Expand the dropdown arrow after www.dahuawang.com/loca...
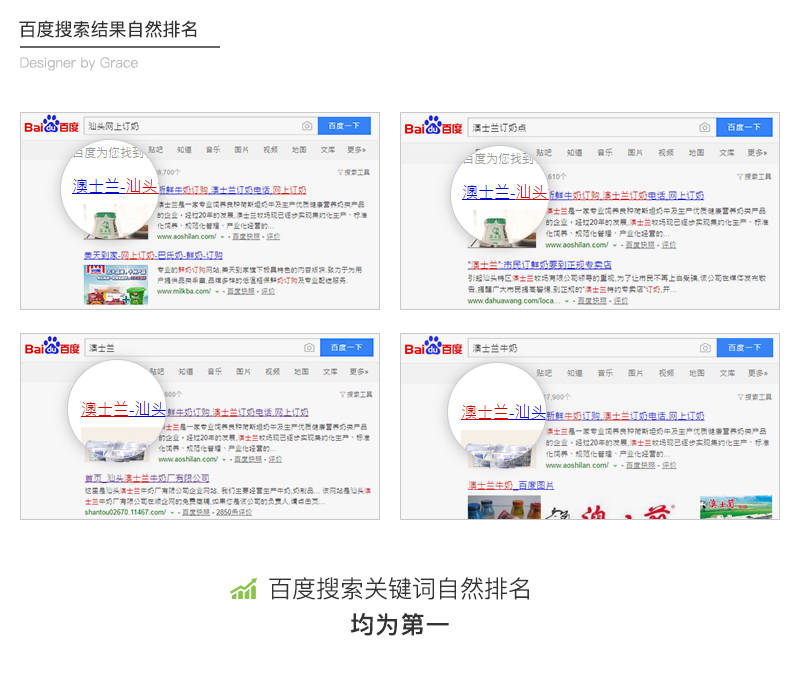The image size is (800, 680). click(566, 301)
